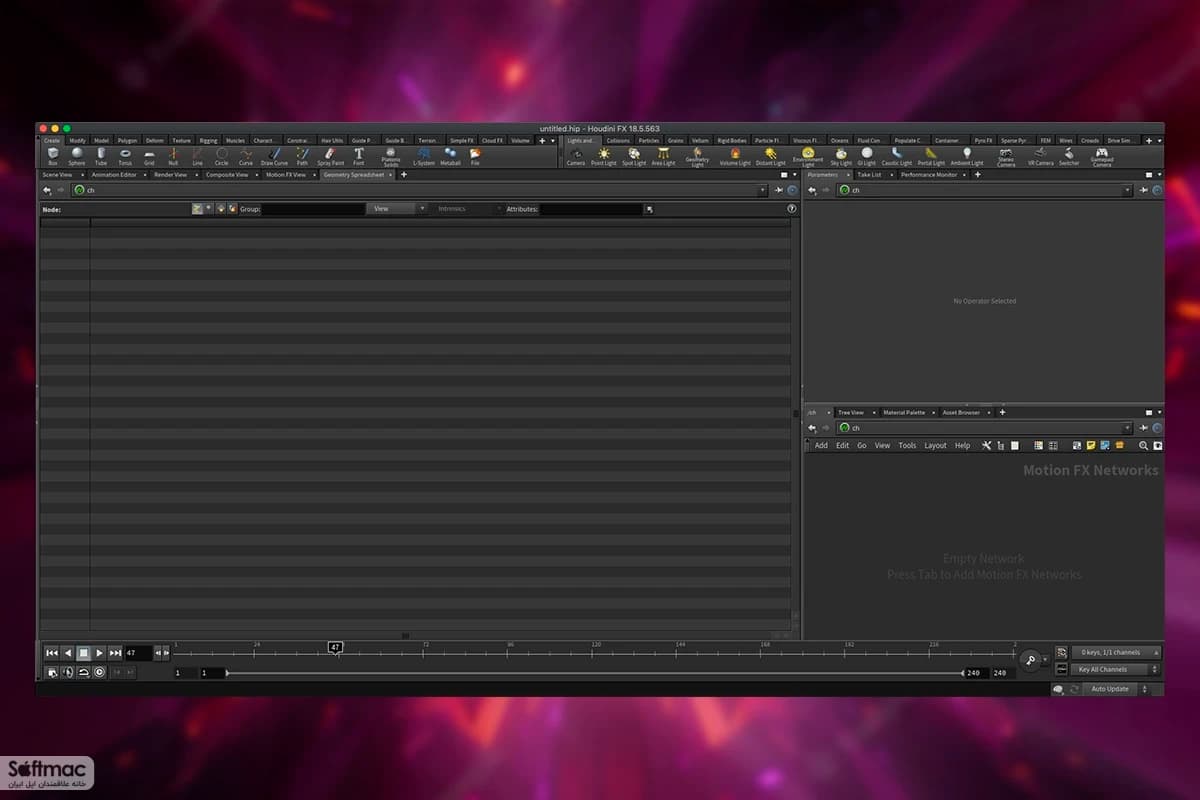
Task: Add a Volume Light
Action: coord(735,156)
